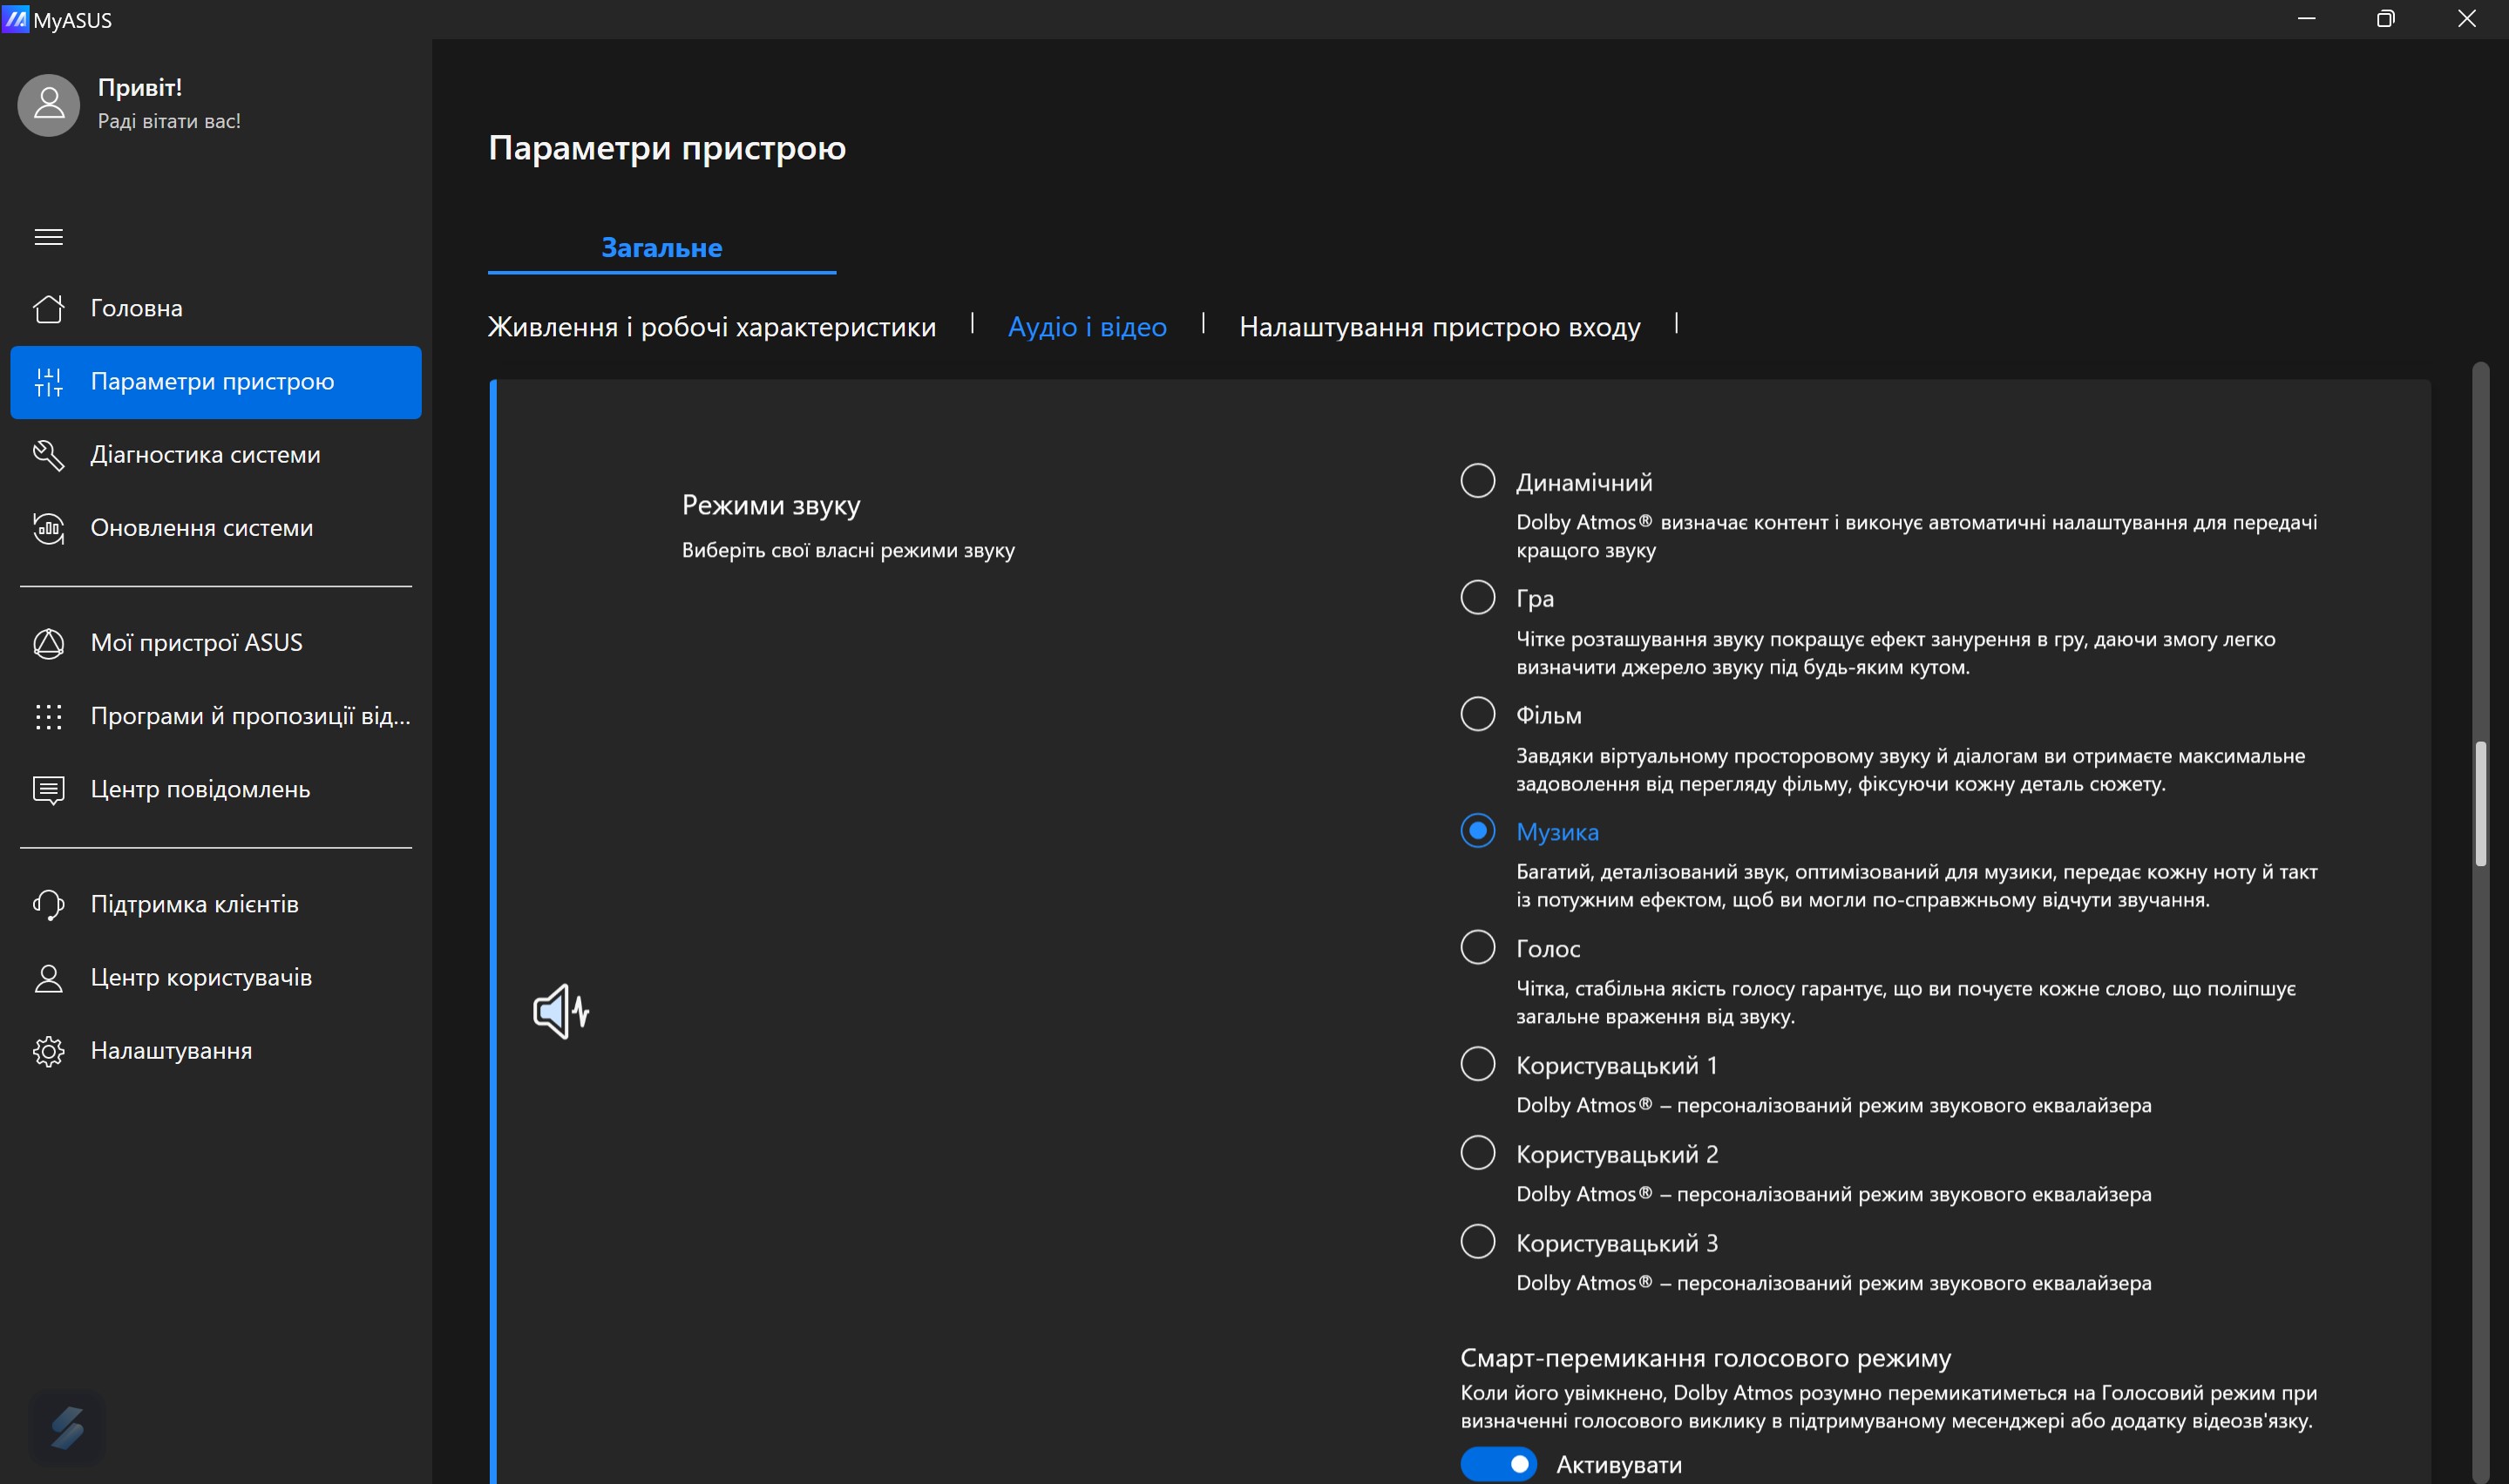The height and width of the screenshot is (1484, 2509).
Task: Open the Налаштування gear icon
Action: (x=48, y=1051)
